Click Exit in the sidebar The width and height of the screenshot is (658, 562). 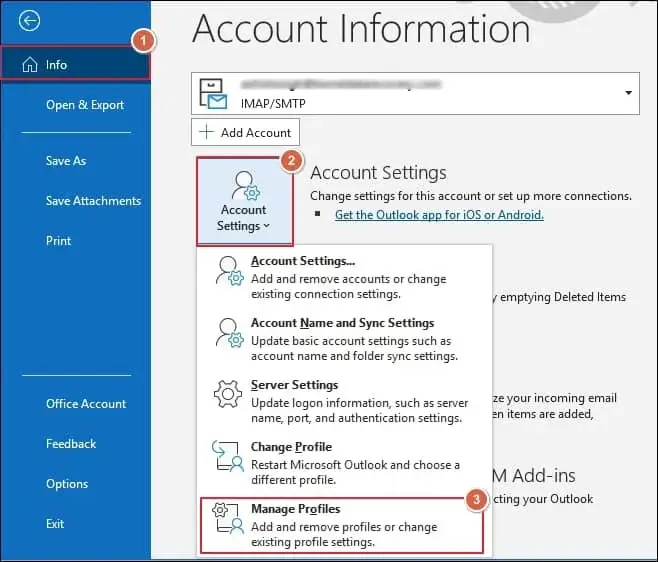click(55, 524)
